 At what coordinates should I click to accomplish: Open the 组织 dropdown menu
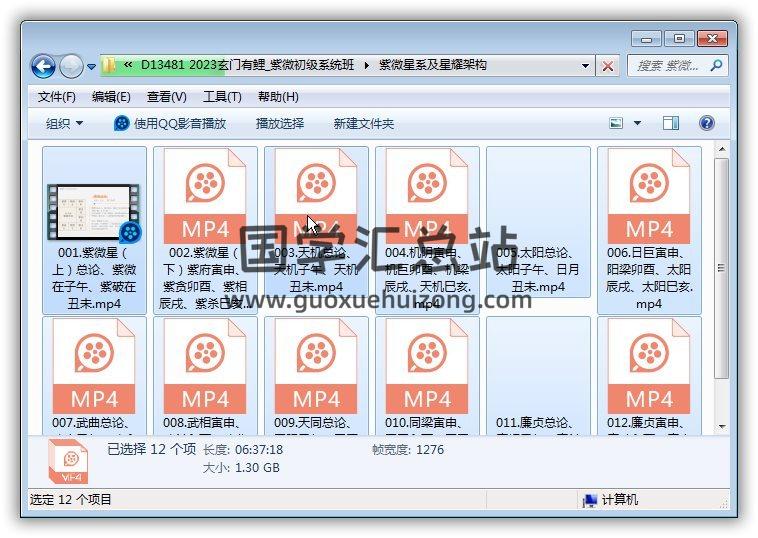[x=65, y=123]
